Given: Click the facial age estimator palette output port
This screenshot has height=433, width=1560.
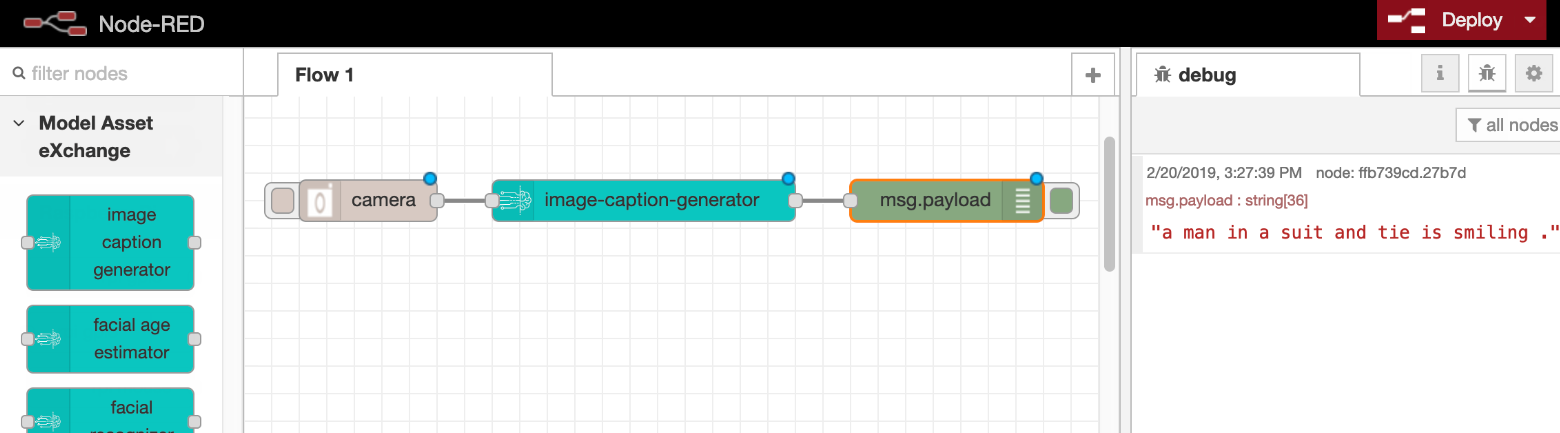Looking at the screenshot, I should [x=194, y=339].
